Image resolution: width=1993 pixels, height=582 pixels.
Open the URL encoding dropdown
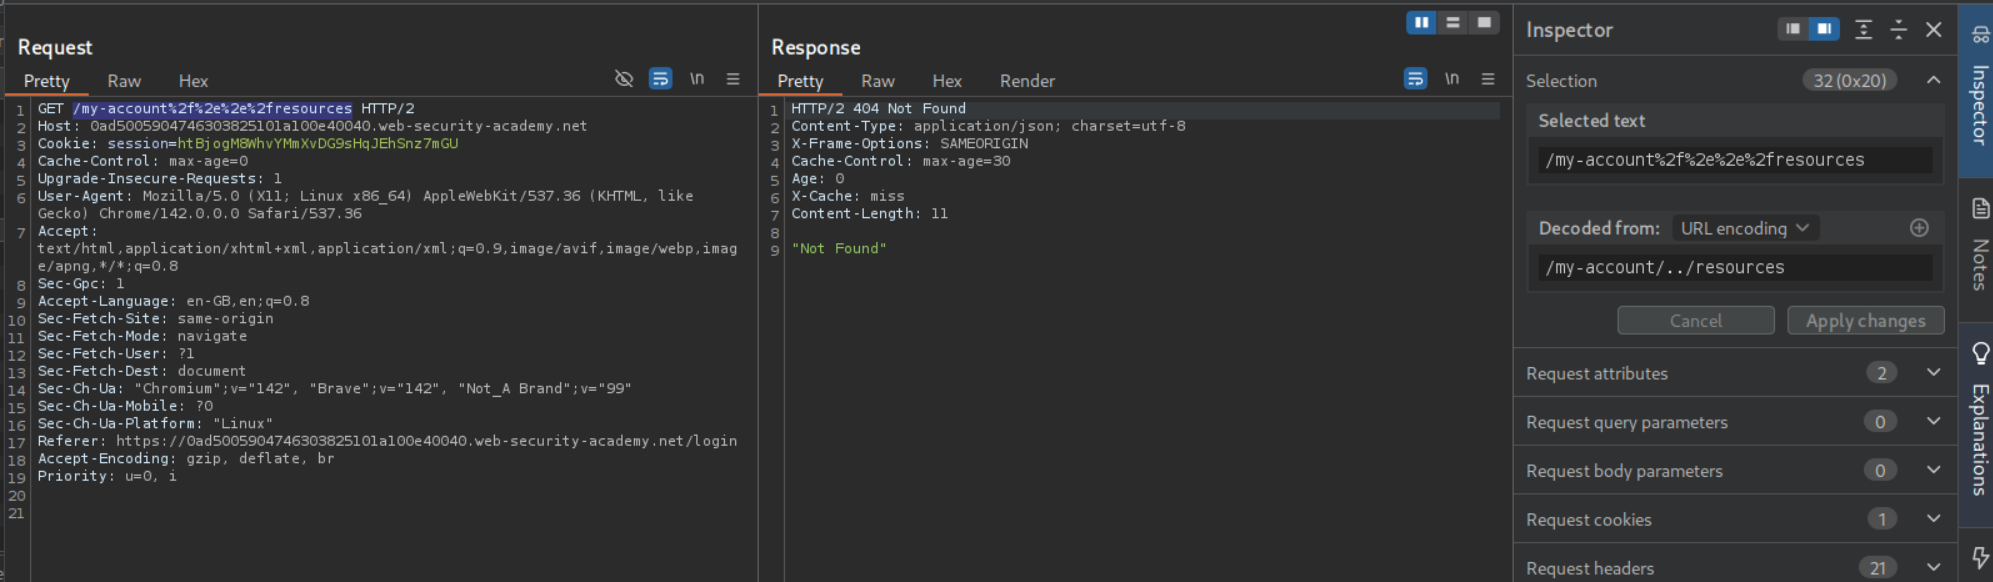[x=1745, y=228]
